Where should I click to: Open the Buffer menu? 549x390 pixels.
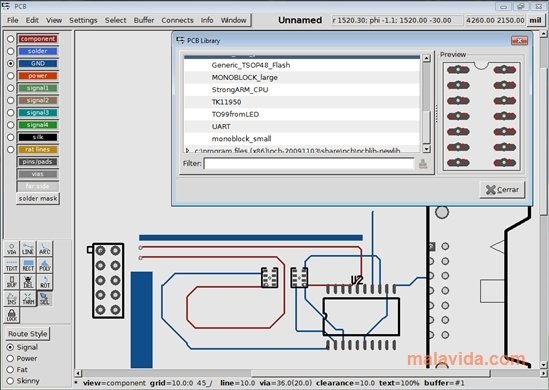coord(144,20)
